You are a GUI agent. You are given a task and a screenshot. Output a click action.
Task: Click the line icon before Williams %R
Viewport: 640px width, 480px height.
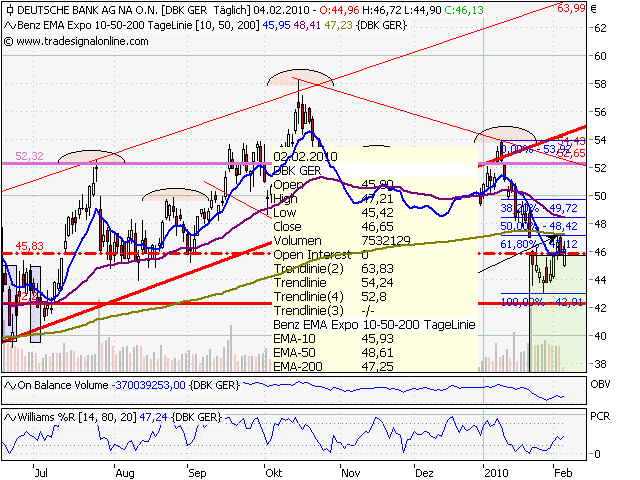click(10, 418)
